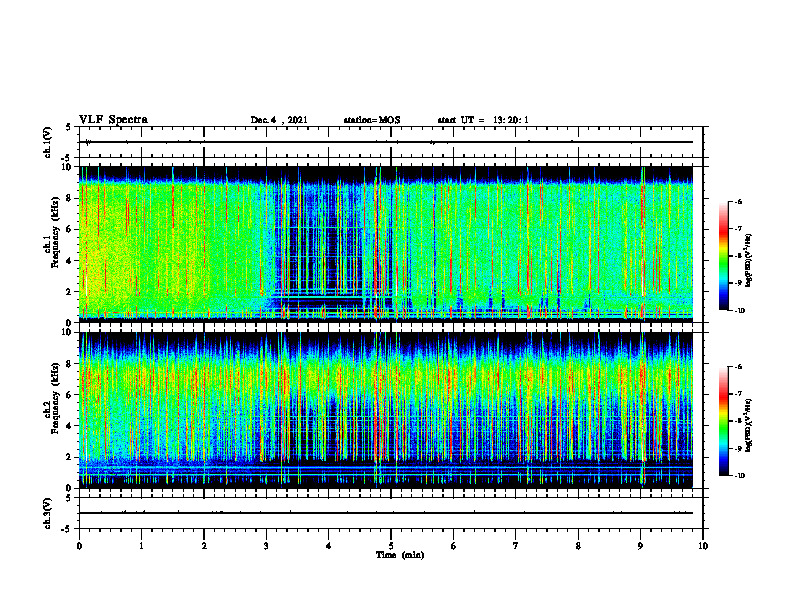The width and height of the screenshot is (792, 612).
Task: Click the "6" kHz tick on ch.2 frequency axis
Action: pos(69,395)
